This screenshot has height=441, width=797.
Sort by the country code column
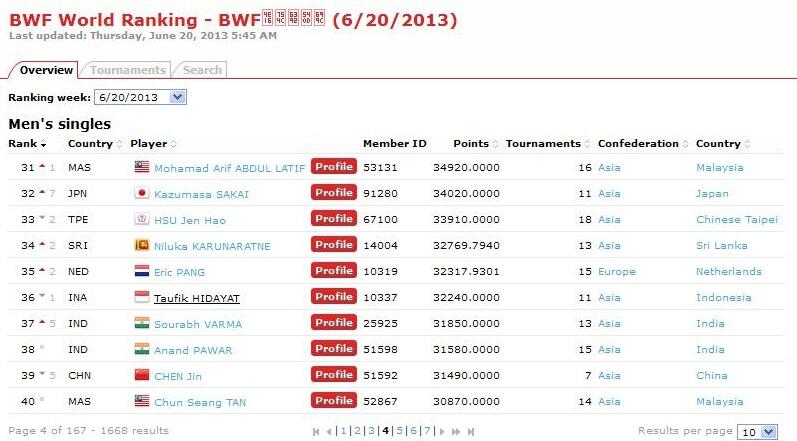95,144
